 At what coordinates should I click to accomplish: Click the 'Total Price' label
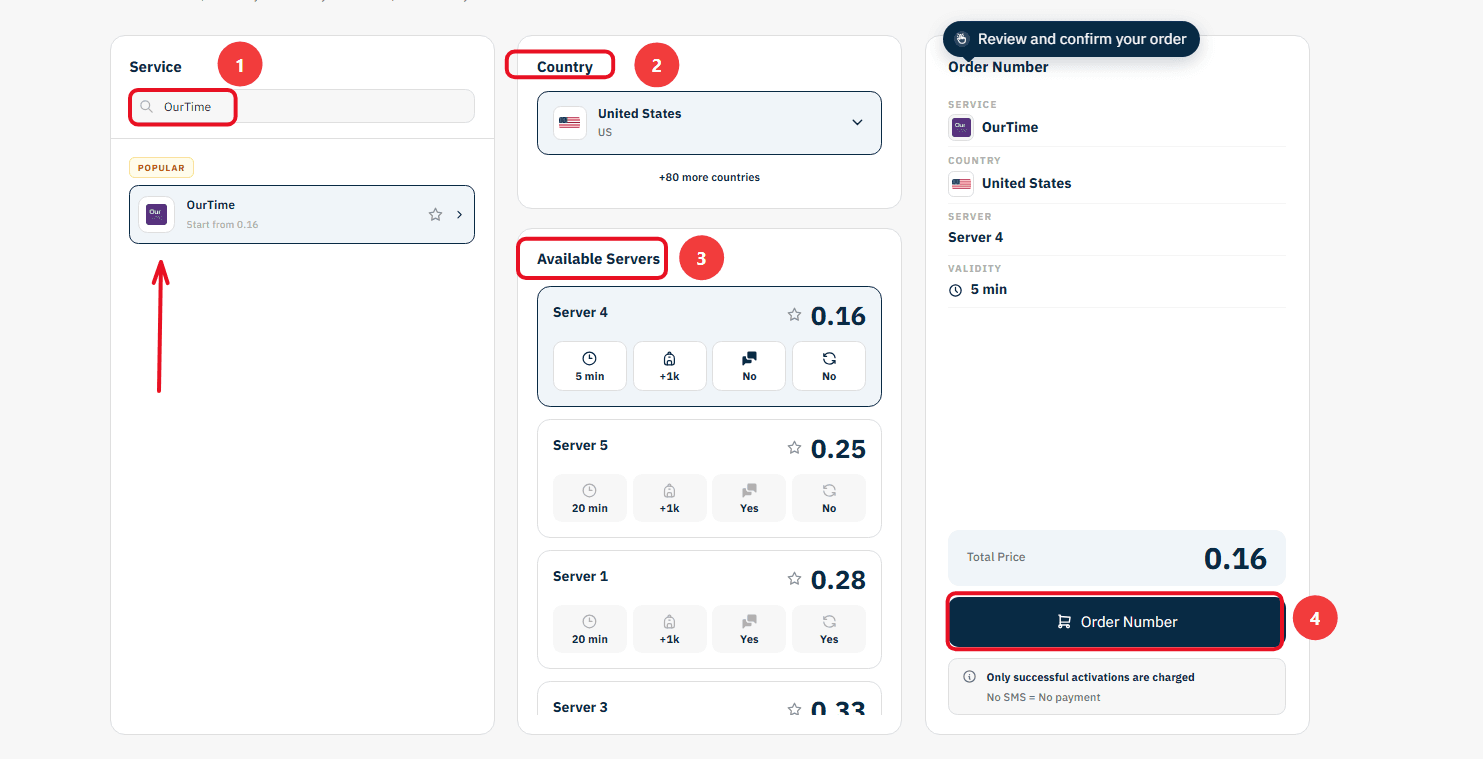point(996,557)
